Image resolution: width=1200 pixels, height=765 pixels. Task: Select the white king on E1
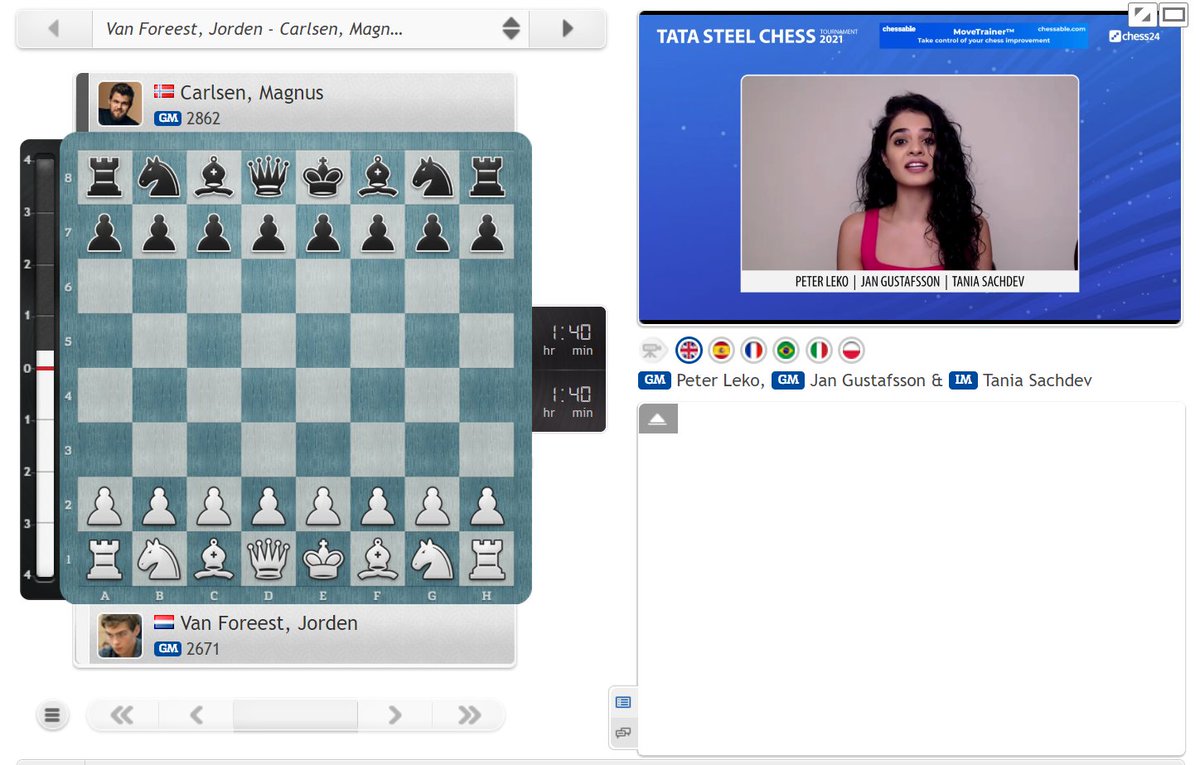(323, 558)
